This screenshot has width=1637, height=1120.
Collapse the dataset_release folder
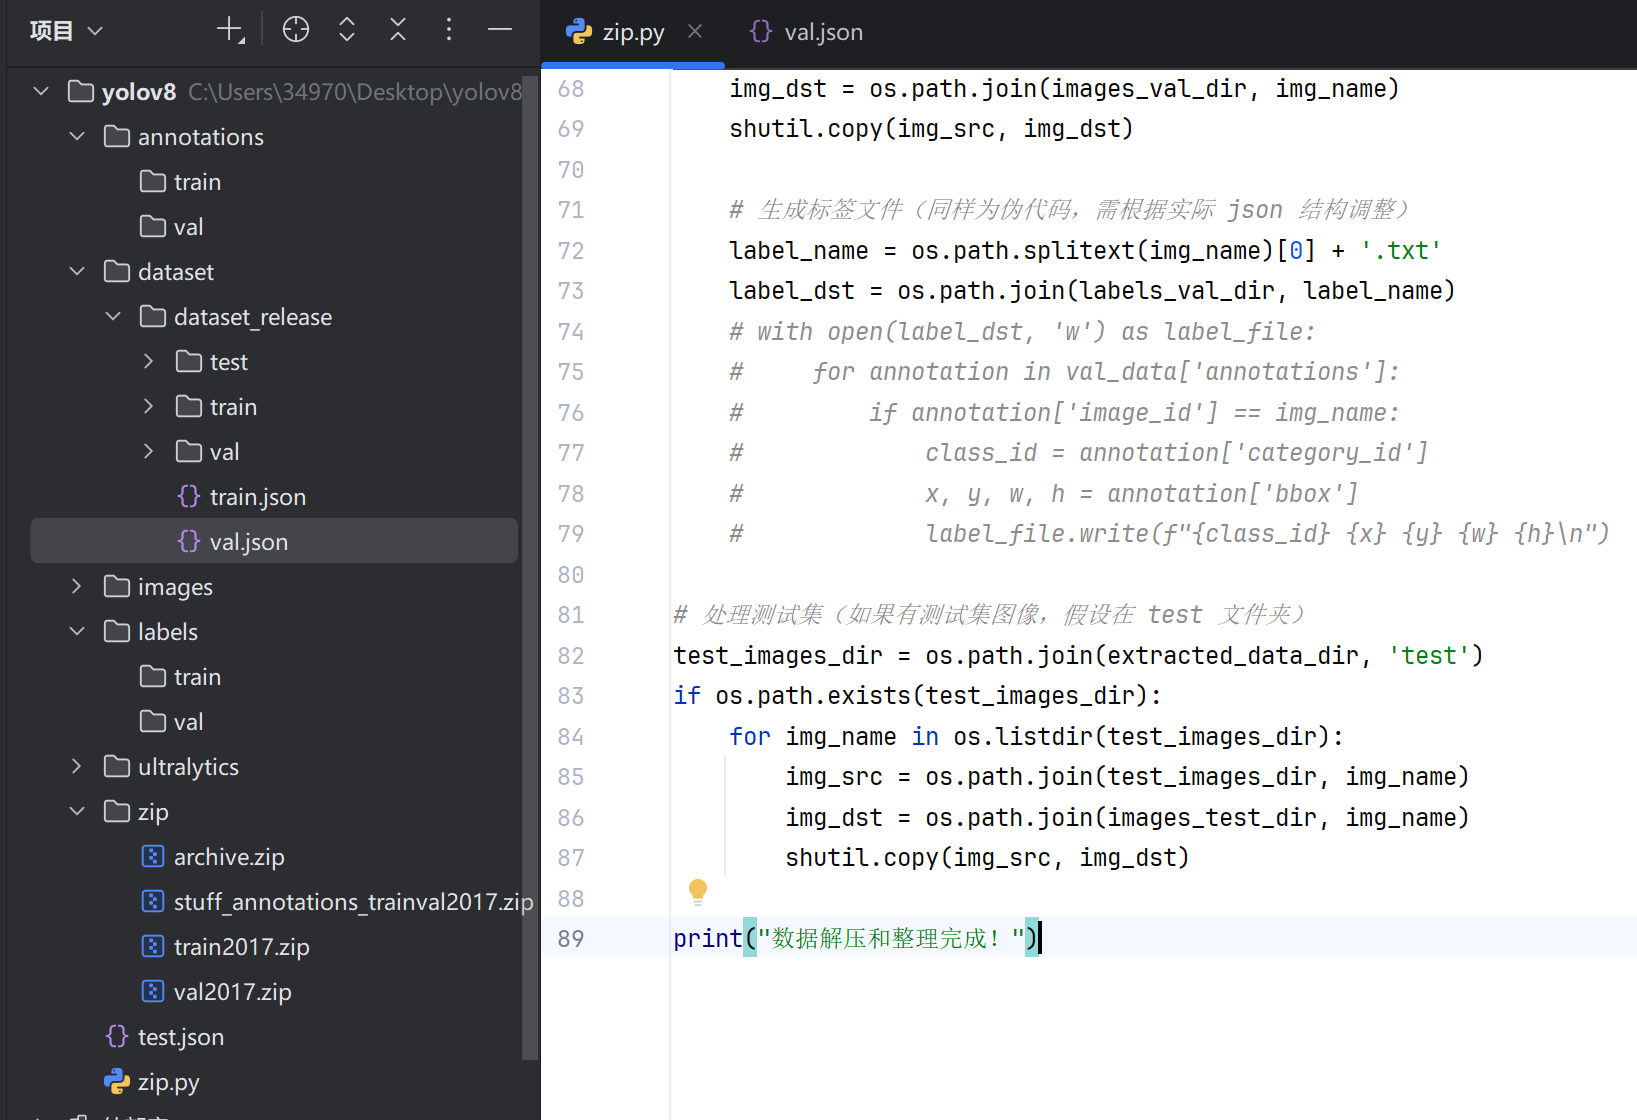(x=113, y=317)
